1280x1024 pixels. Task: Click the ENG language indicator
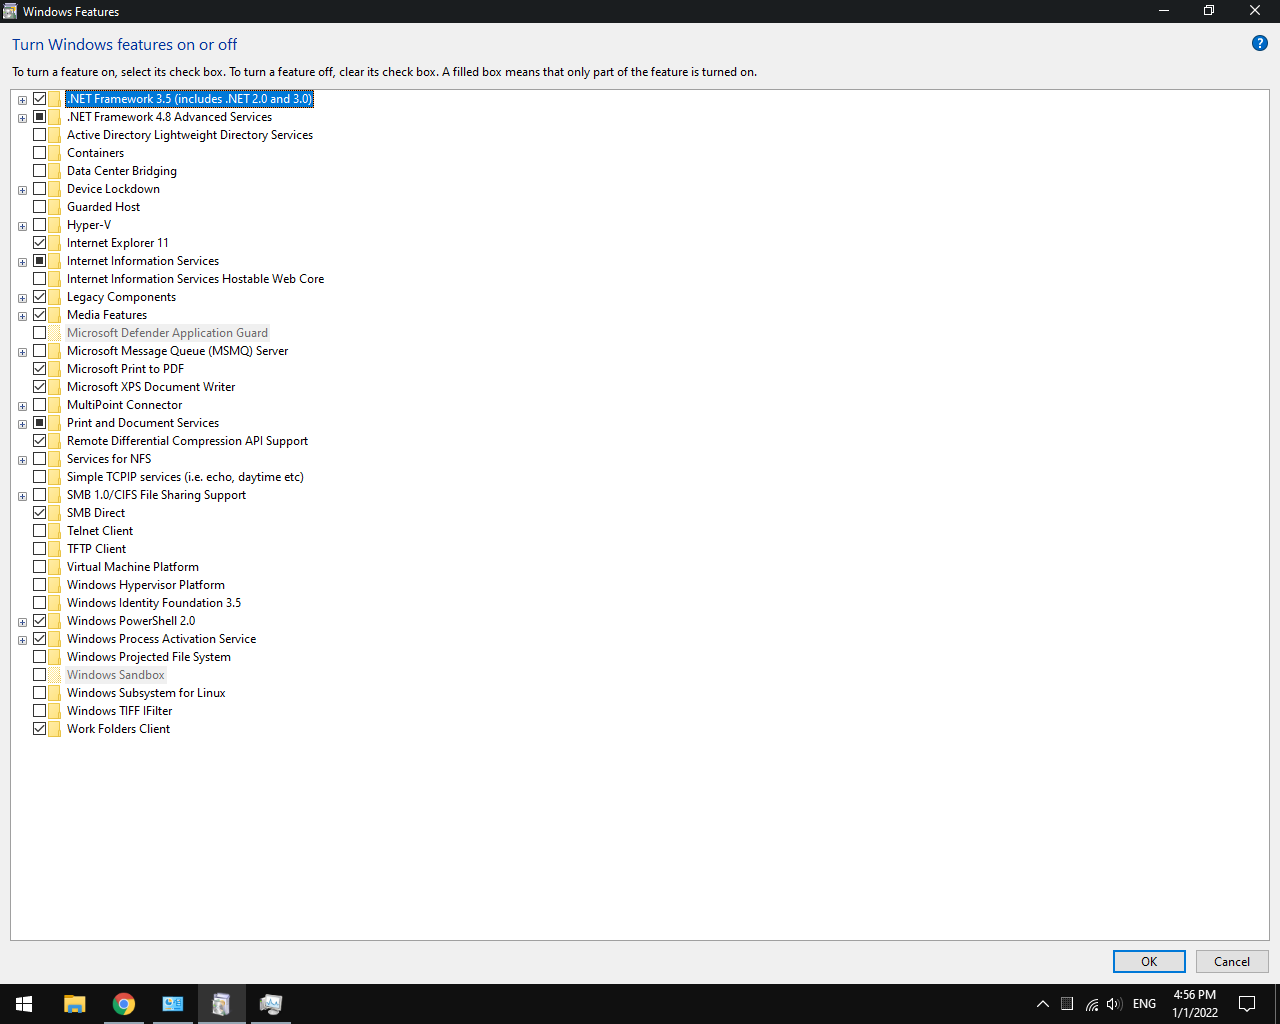pos(1145,1004)
